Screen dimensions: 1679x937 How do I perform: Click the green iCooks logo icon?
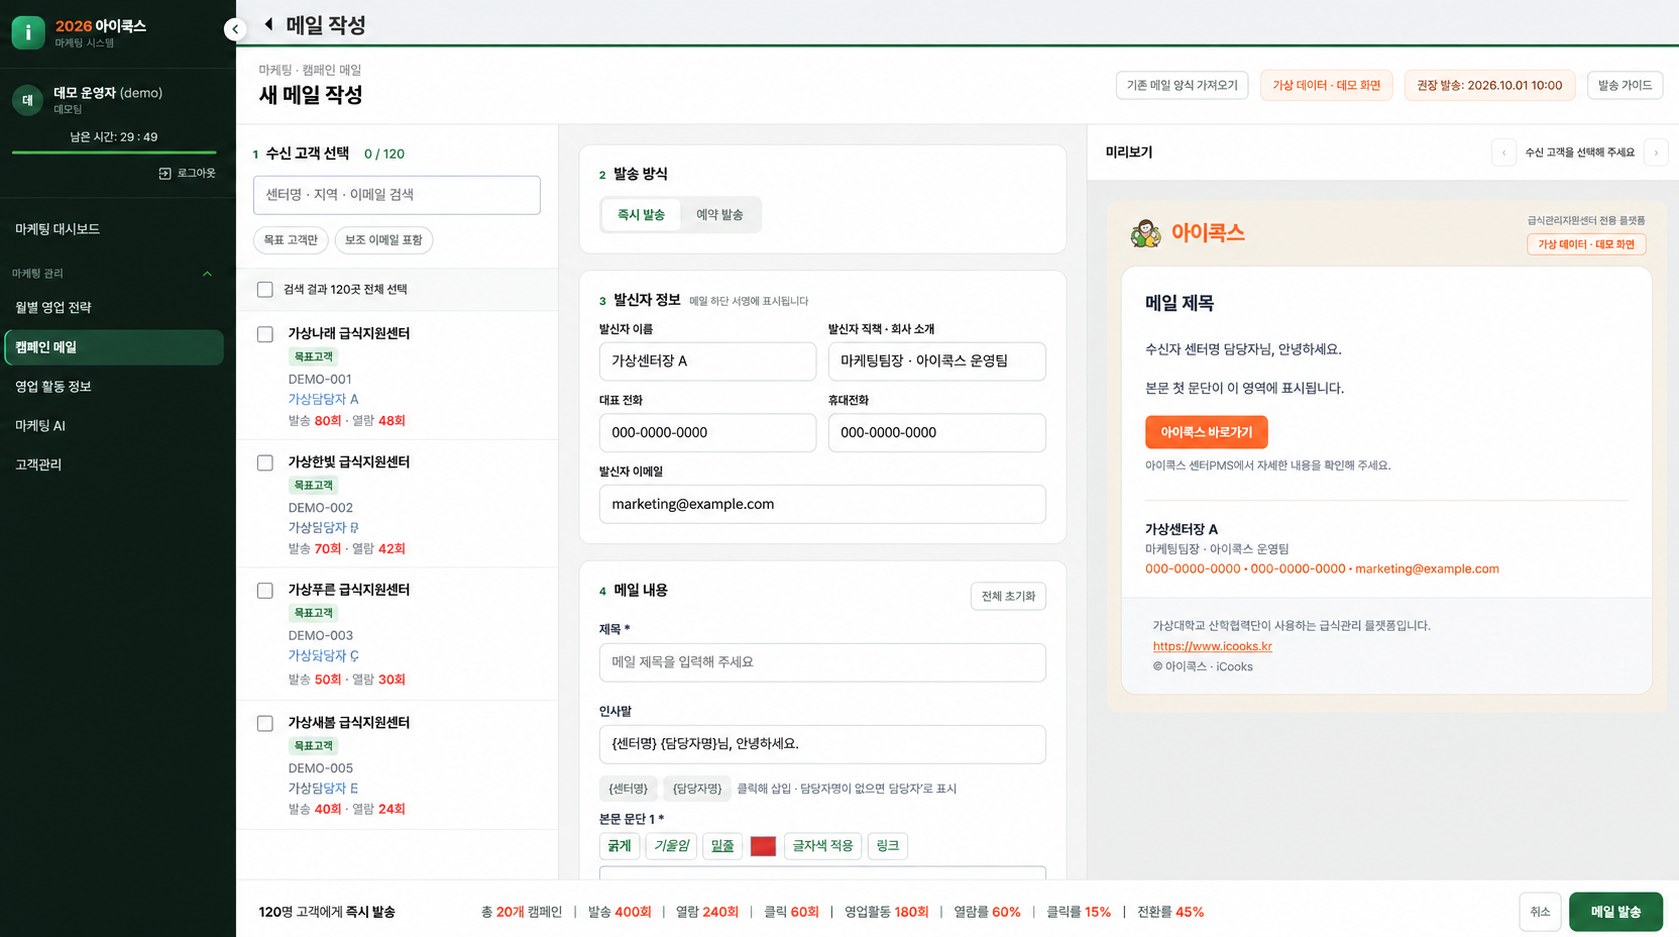point(28,33)
